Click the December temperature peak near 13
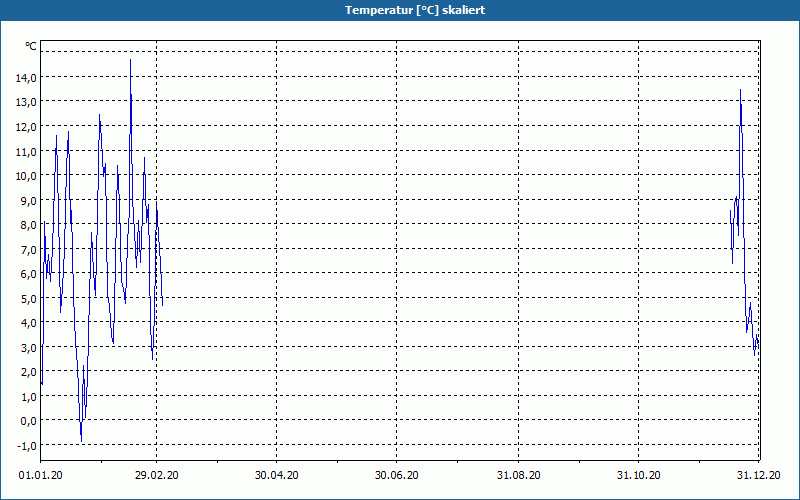Image resolution: width=800 pixels, height=500 pixels. 740,91
